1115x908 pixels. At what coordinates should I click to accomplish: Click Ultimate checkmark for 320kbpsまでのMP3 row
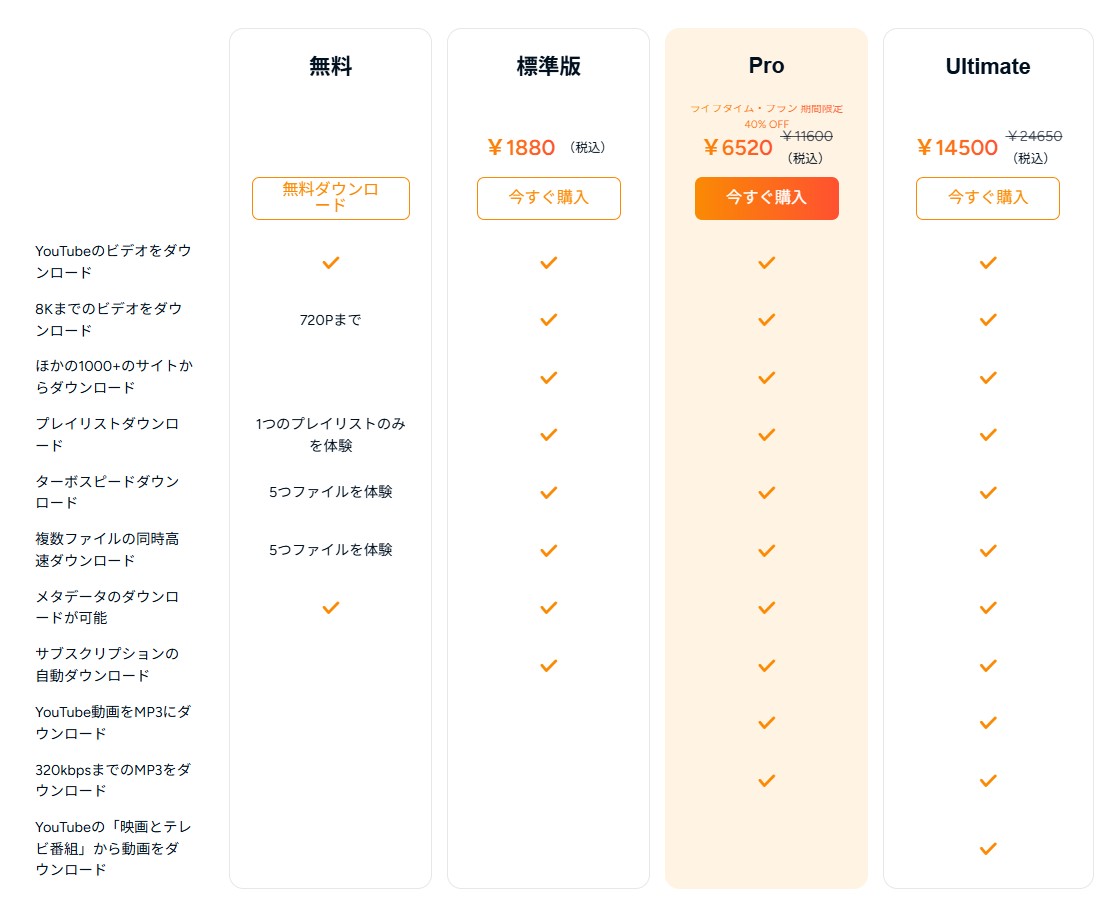click(x=987, y=780)
